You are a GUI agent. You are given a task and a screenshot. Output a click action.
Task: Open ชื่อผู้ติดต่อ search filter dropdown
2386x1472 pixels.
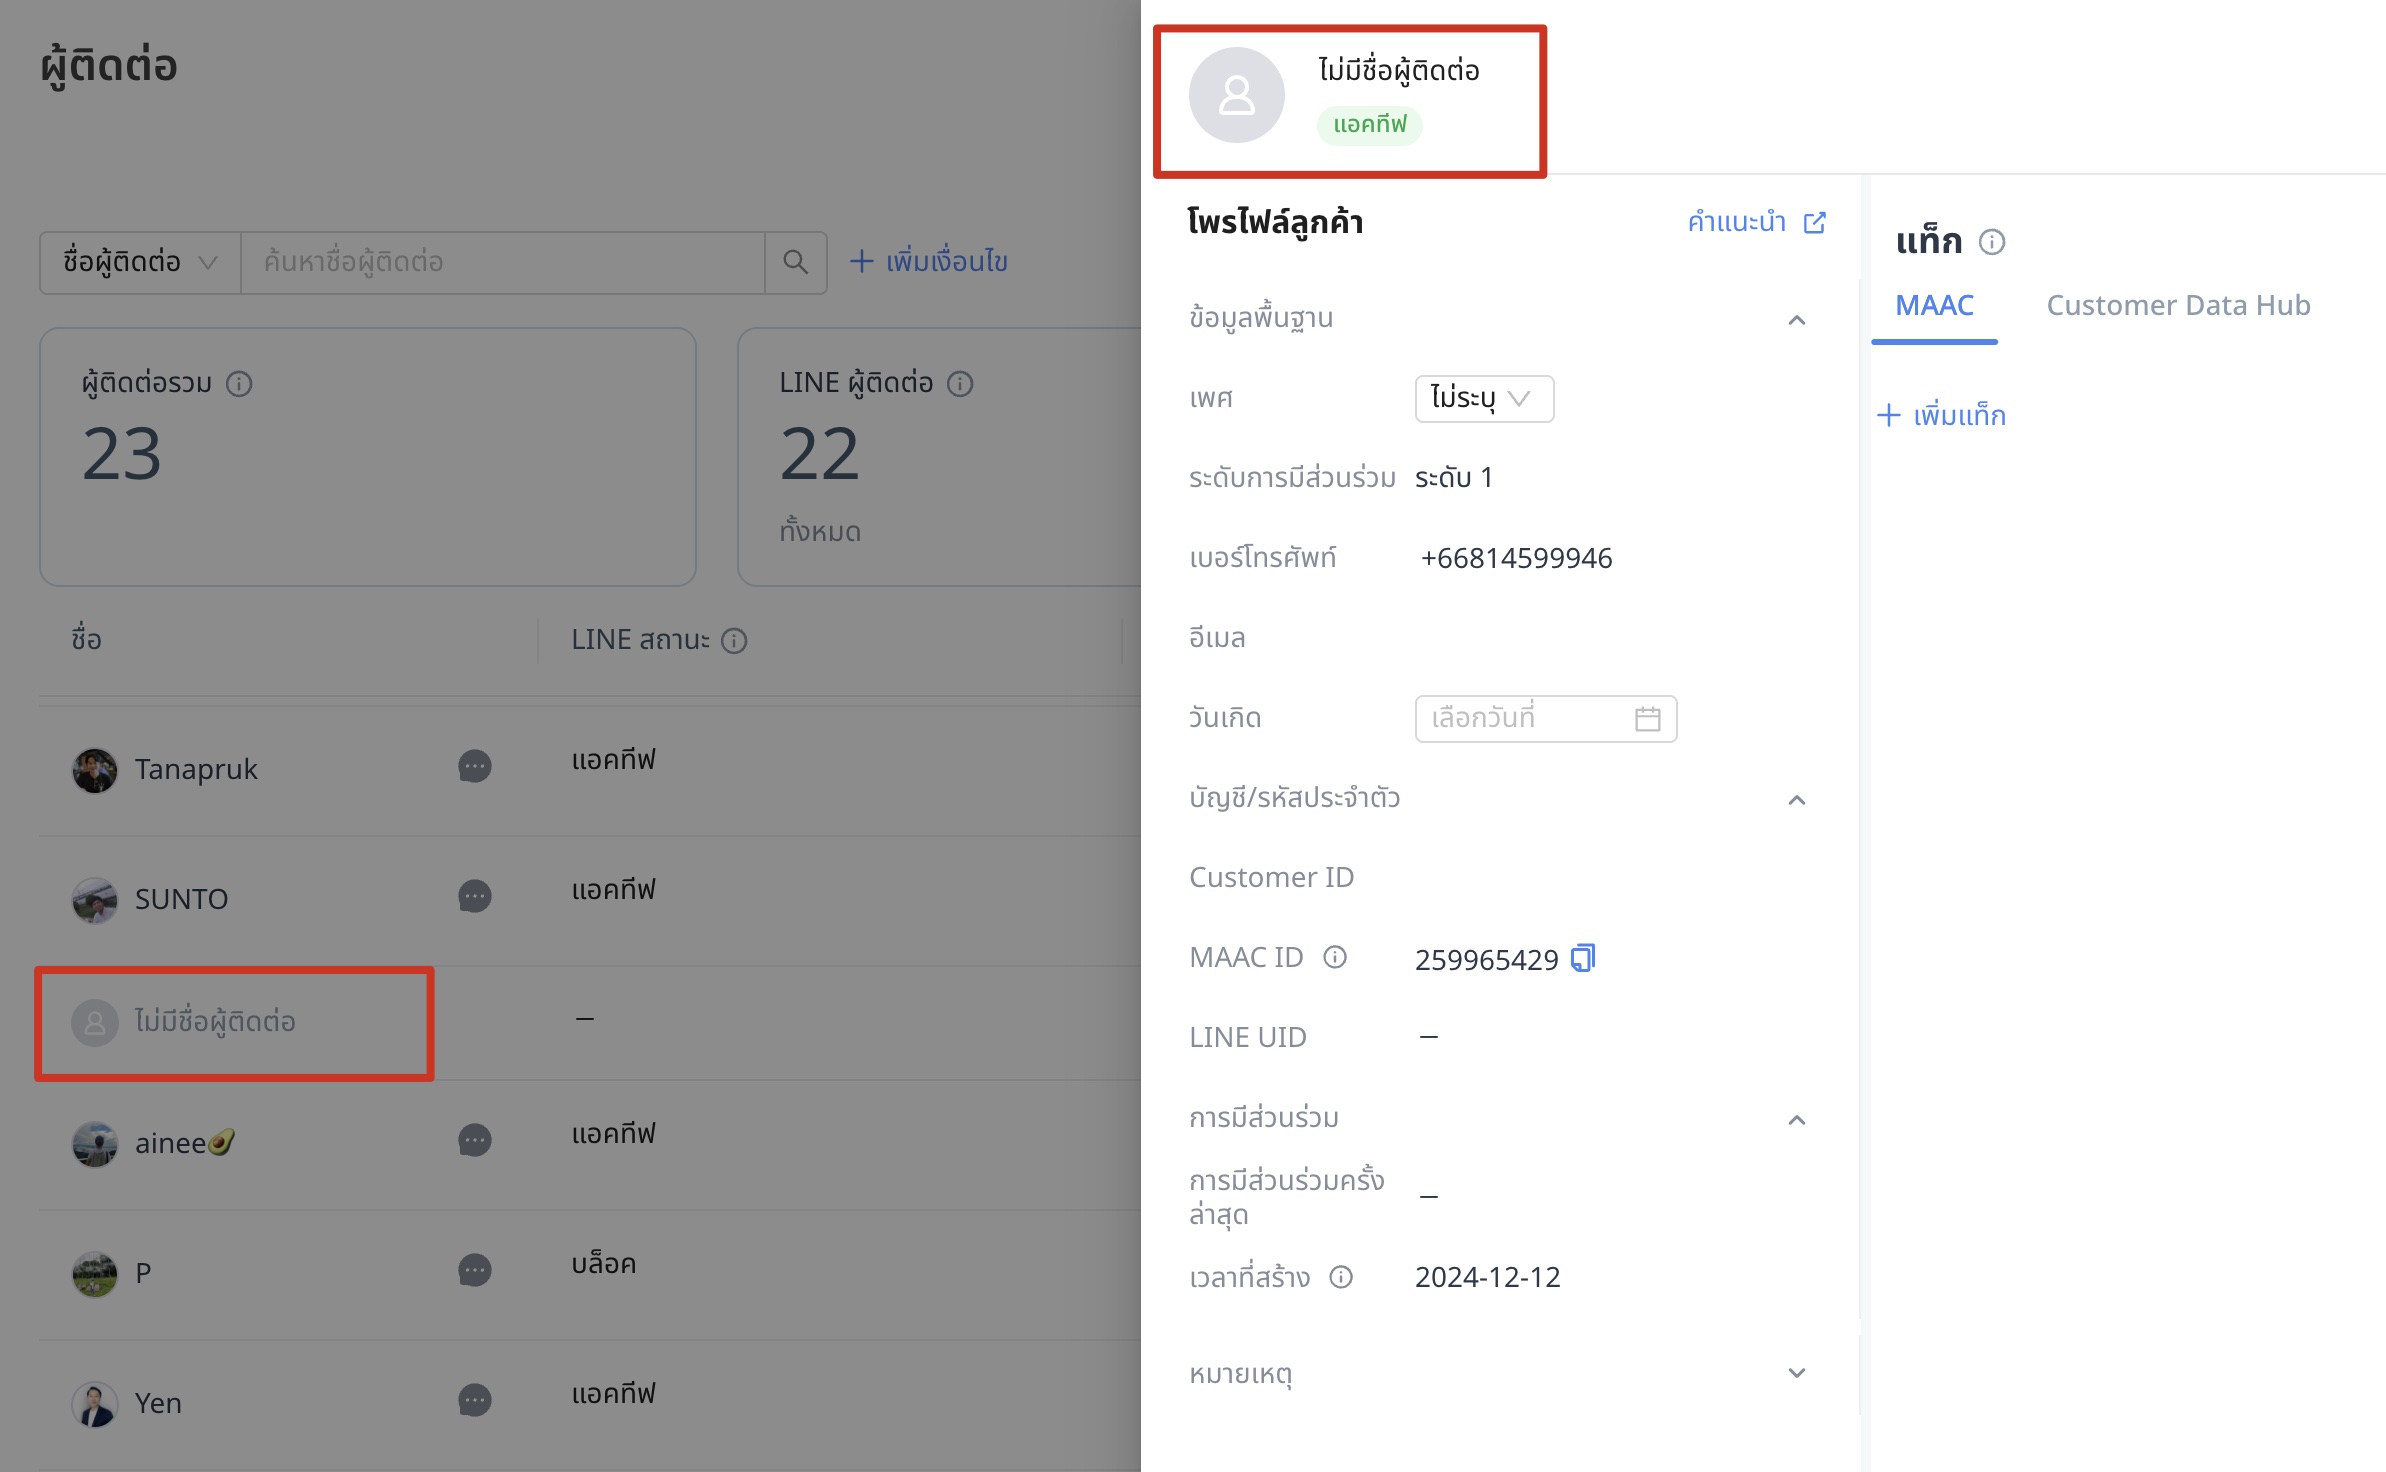[140, 262]
